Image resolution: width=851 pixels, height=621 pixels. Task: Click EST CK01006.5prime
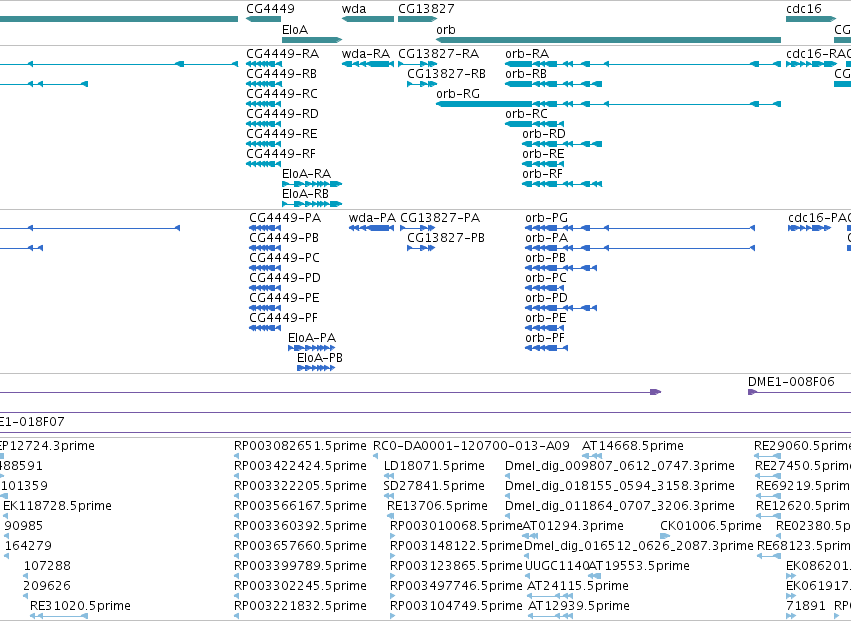click(711, 527)
